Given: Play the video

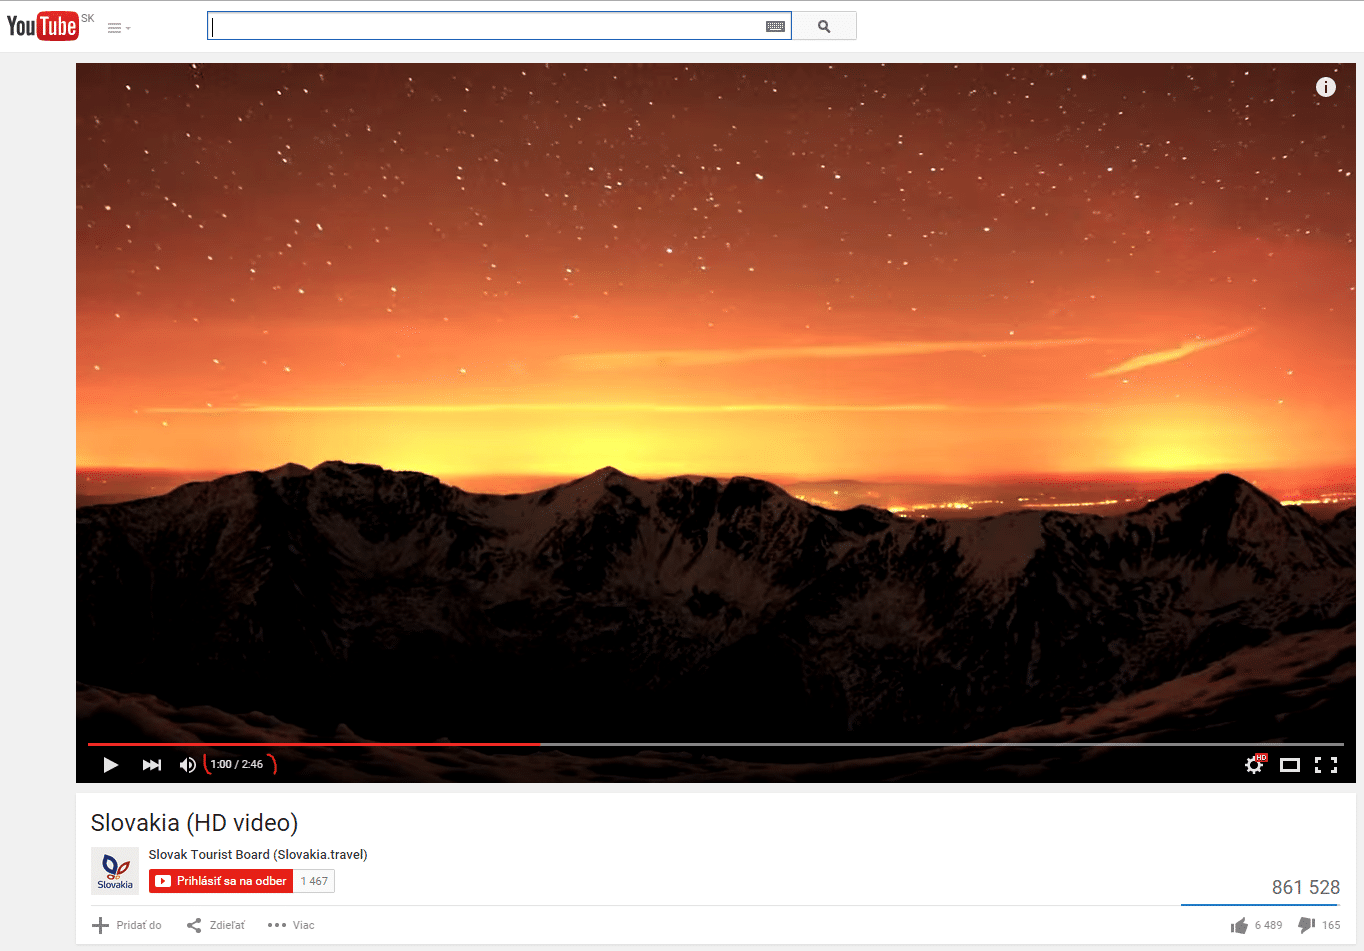Looking at the screenshot, I should [110, 765].
